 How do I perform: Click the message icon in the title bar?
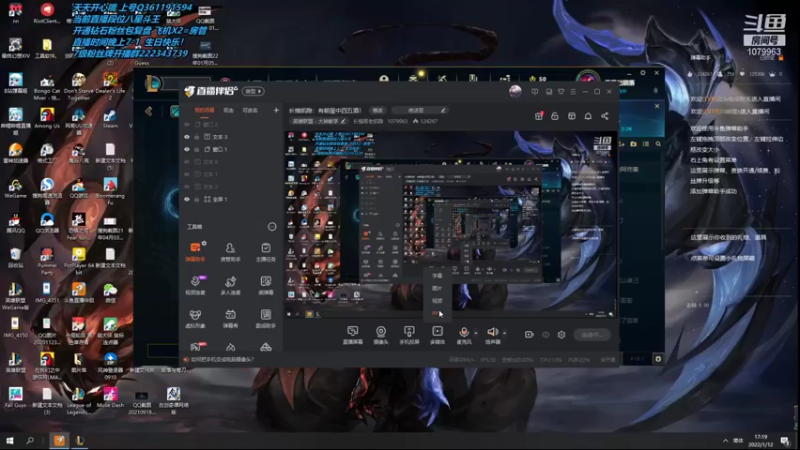tap(534, 92)
